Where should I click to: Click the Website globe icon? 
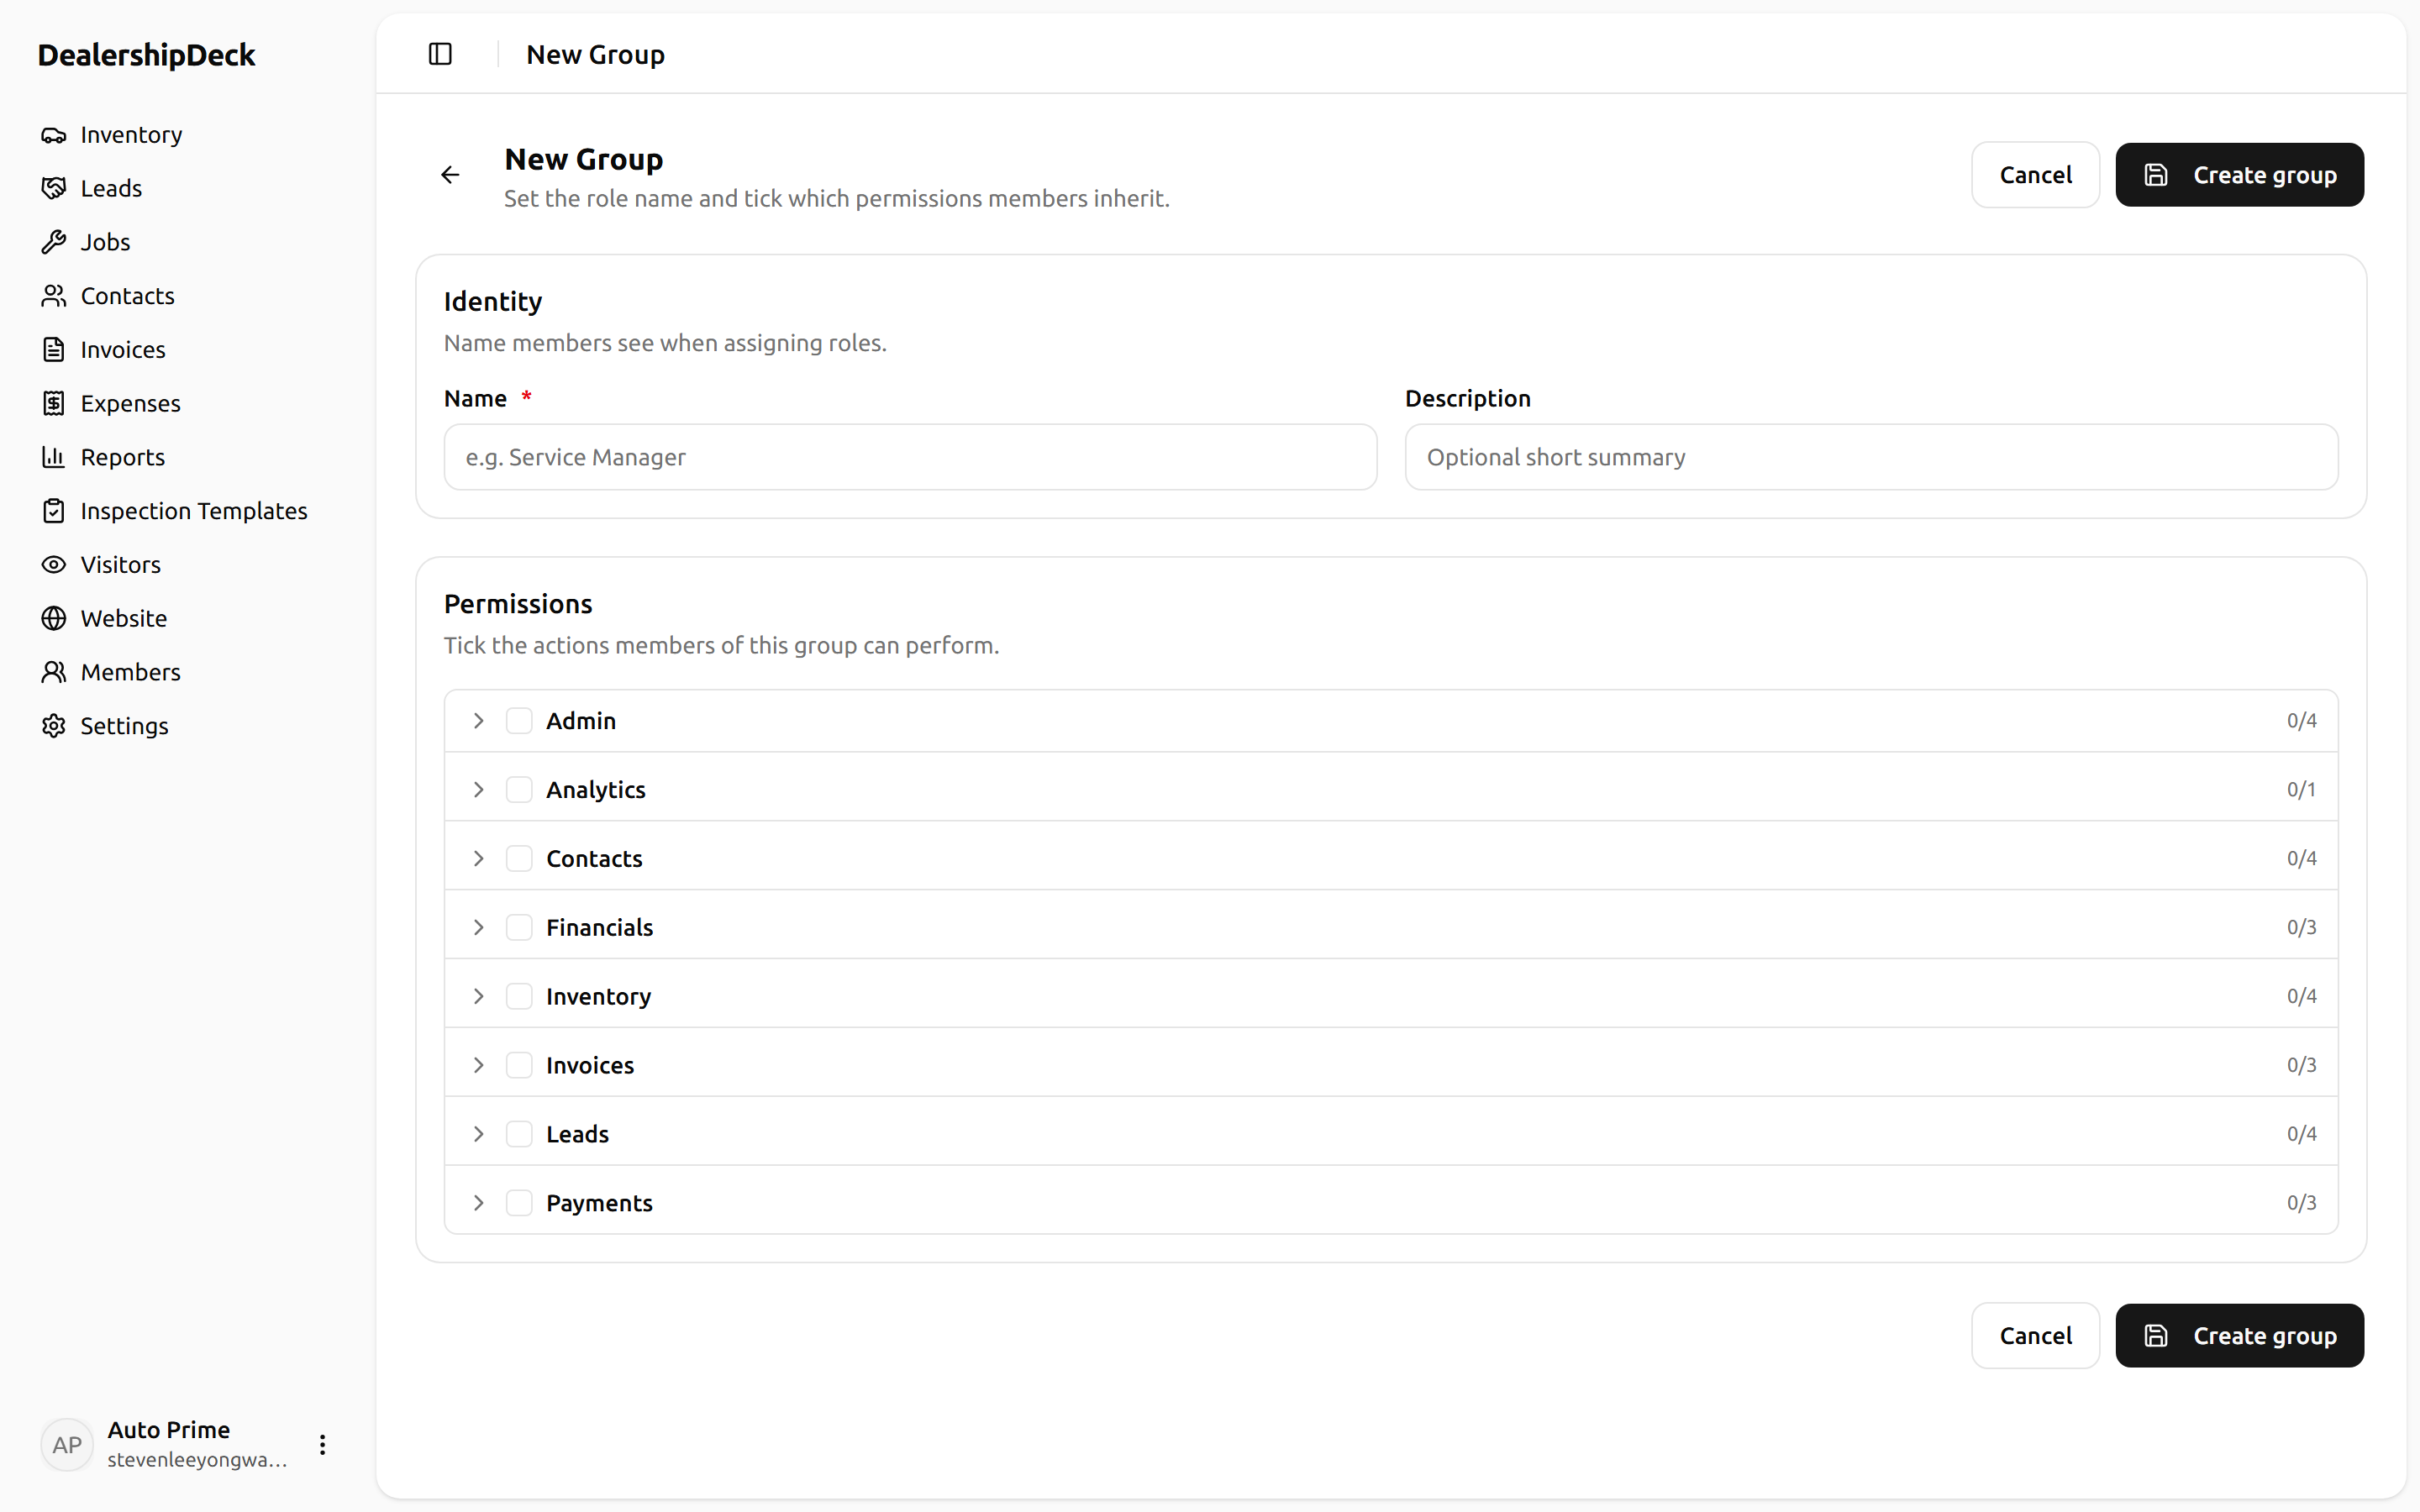point(54,618)
